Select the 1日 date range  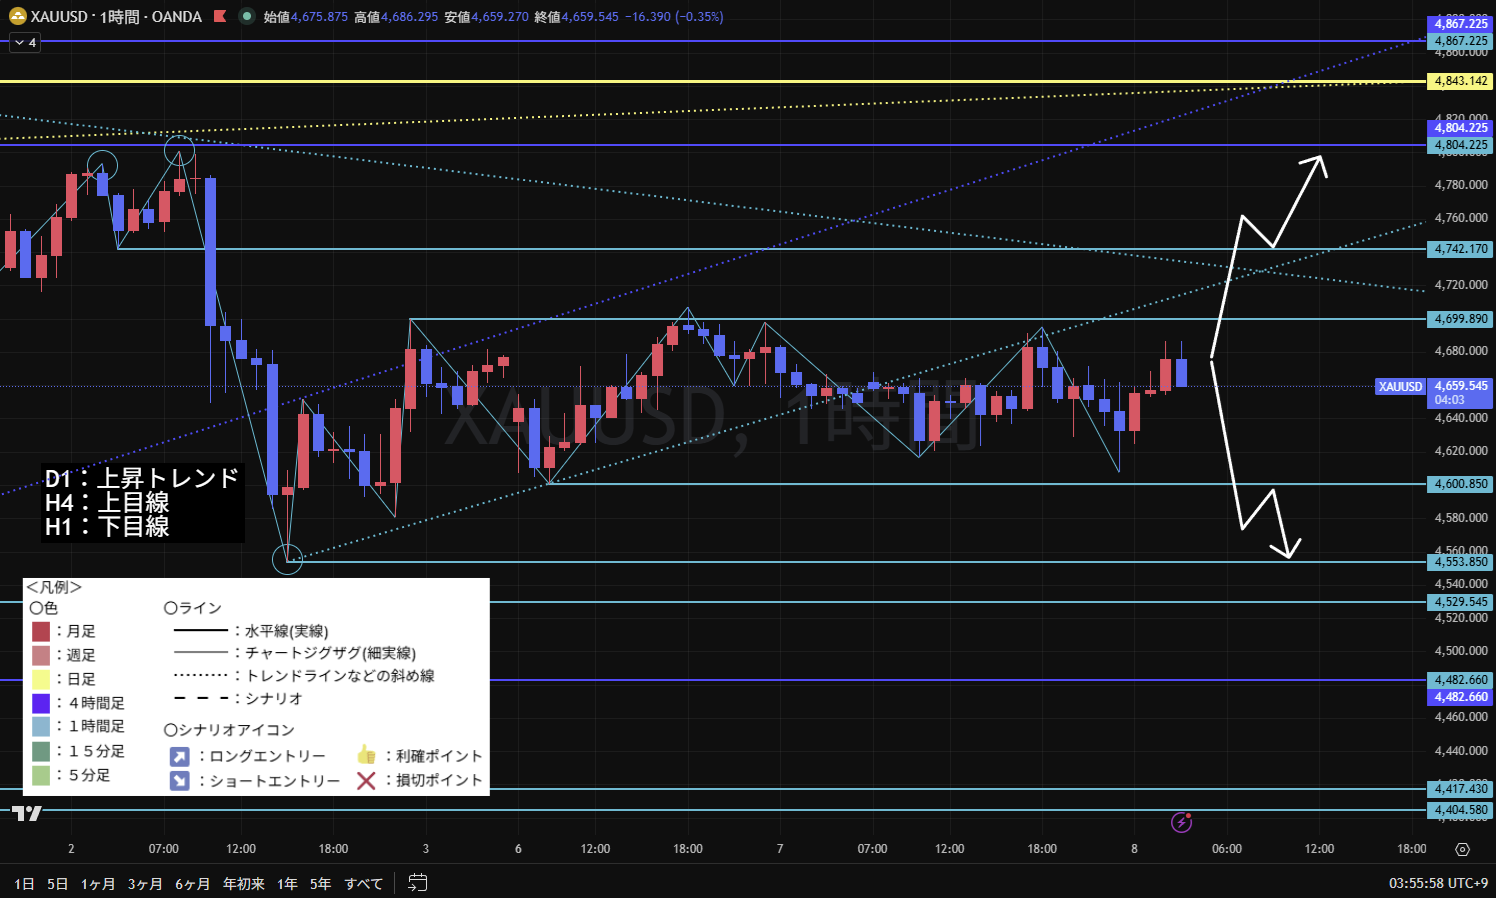tap(24, 884)
